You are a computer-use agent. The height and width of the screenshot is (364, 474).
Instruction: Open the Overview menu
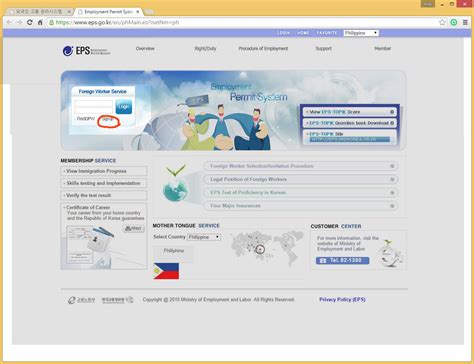[145, 49]
